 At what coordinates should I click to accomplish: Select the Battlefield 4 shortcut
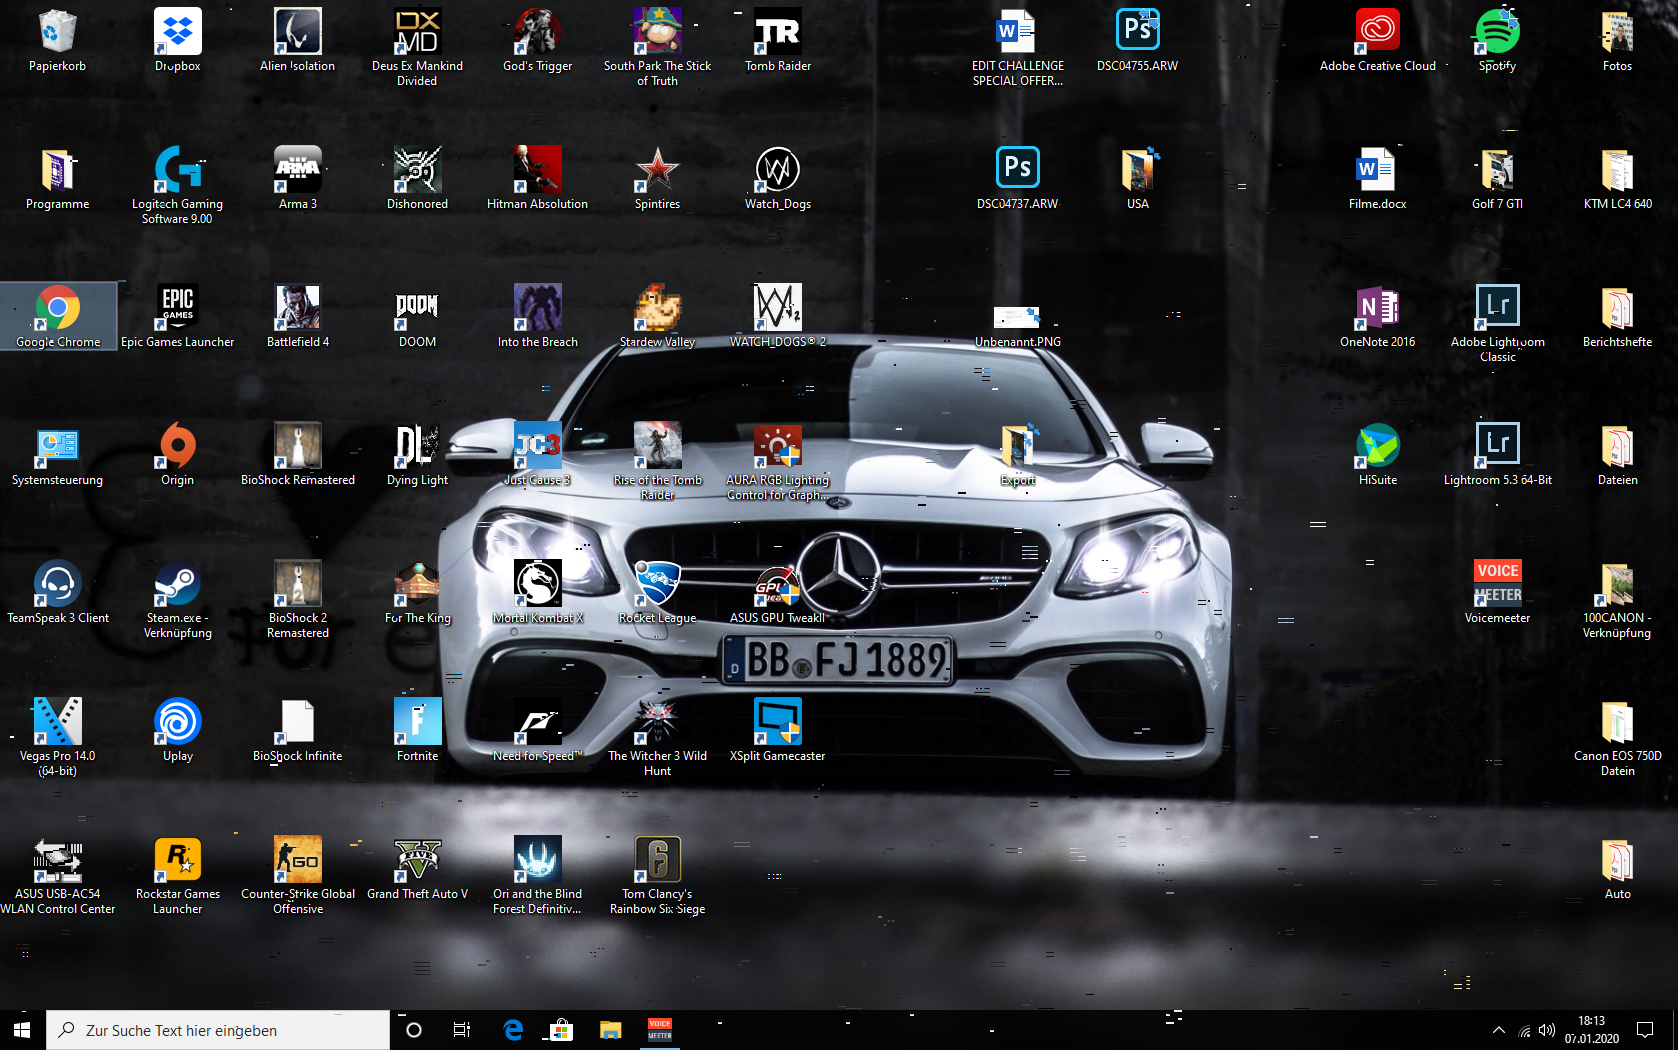tap(298, 307)
